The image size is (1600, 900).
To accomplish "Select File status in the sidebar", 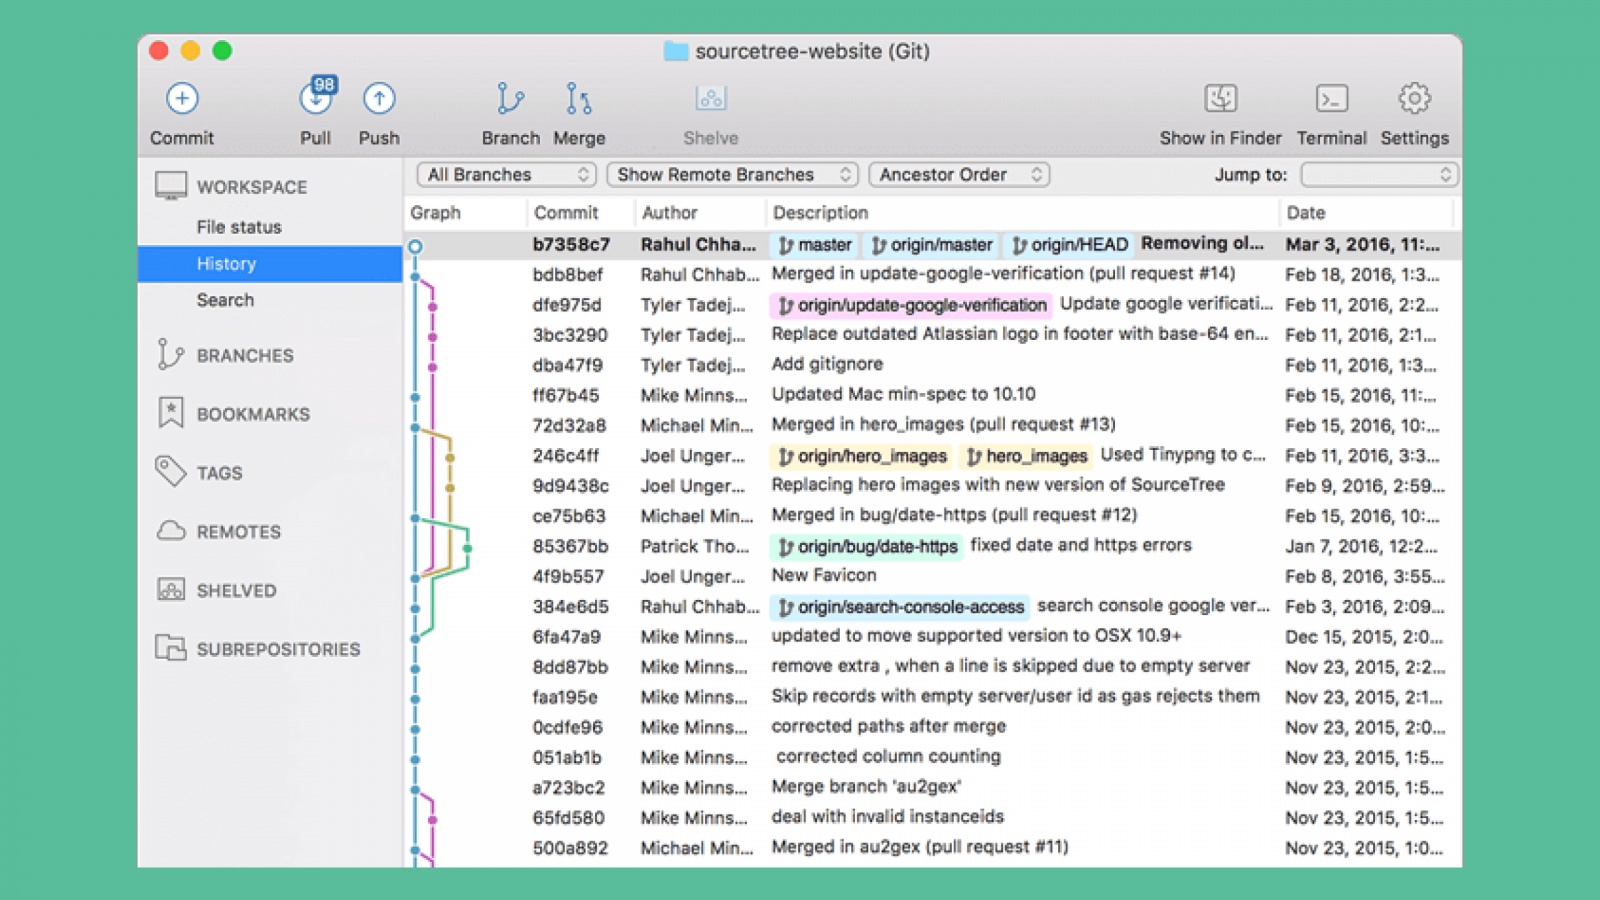I will pyautogui.click(x=239, y=227).
